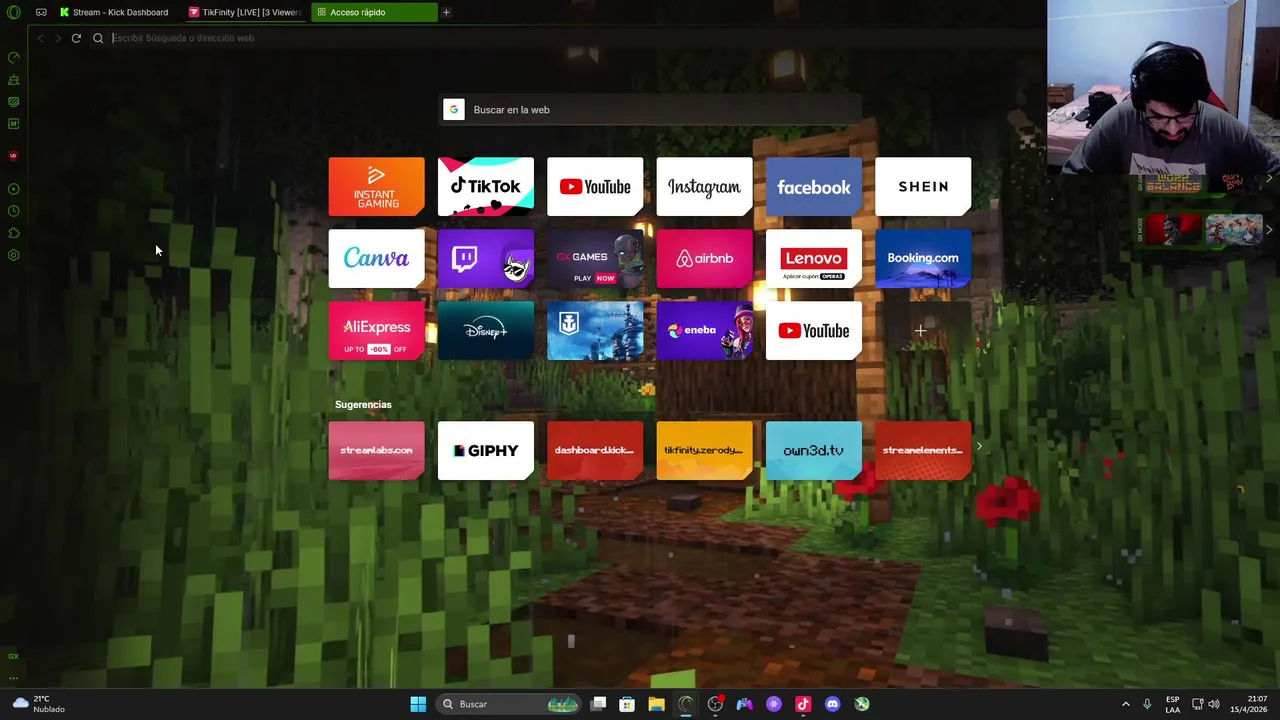Viewport: 1280px width, 720px height.
Task: Open GX Corner gamepad icon in tab bar
Action: (x=41, y=12)
